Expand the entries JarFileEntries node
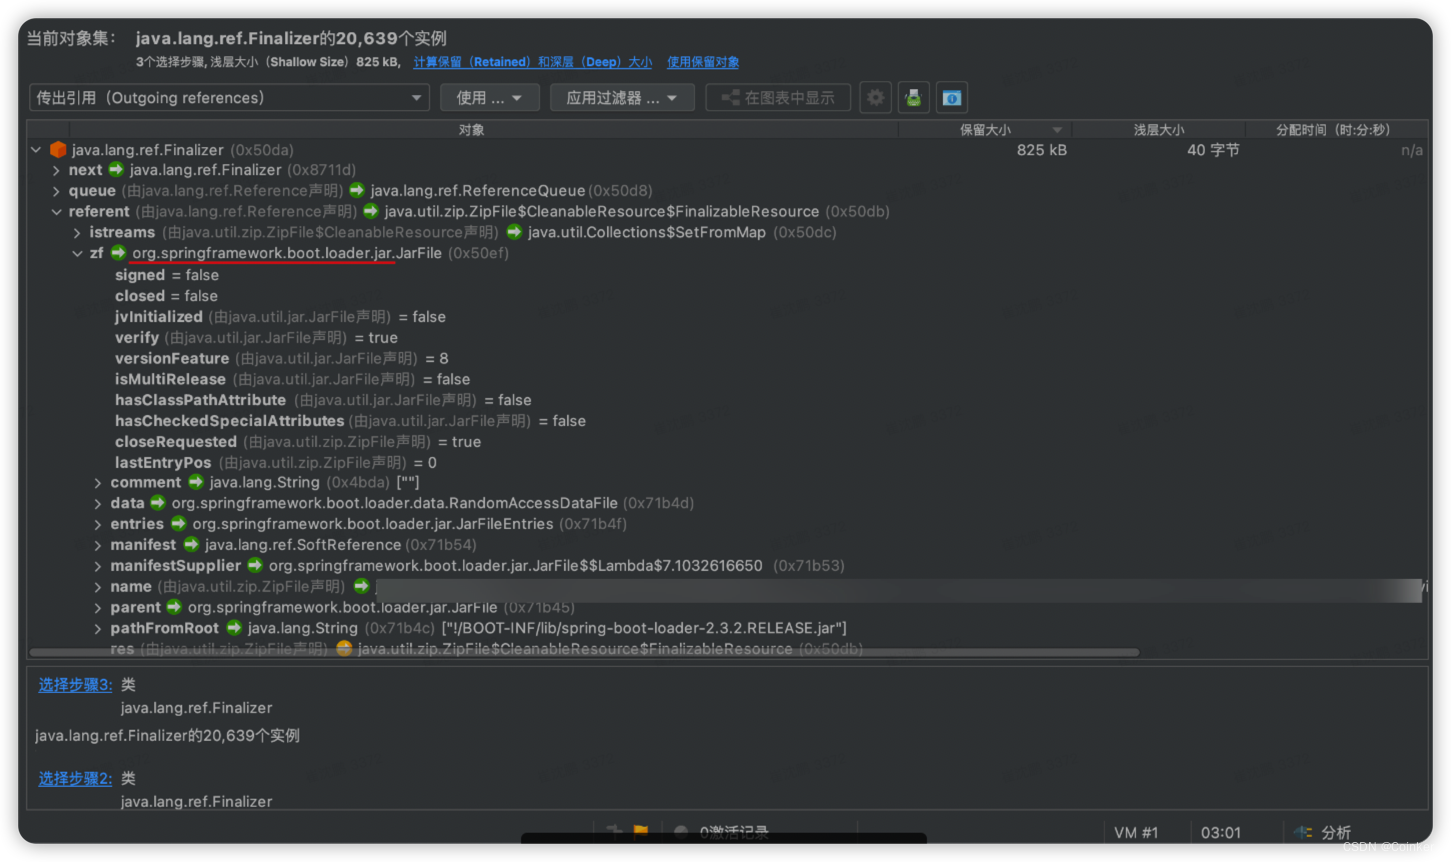Viewport: 1451px width, 862px height. point(98,525)
